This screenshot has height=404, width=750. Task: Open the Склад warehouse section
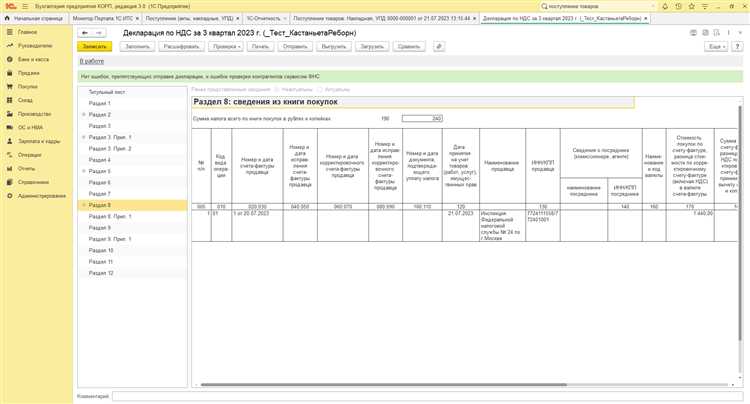click(8, 100)
